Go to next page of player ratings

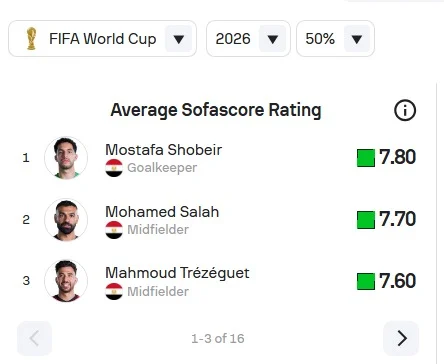[x=401, y=338]
